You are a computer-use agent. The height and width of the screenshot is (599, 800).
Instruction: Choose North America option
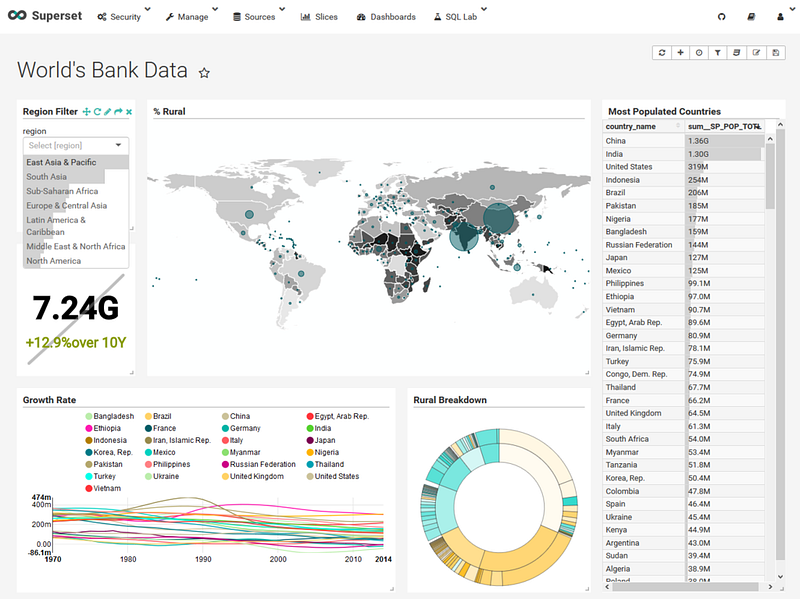click(x=76, y=261)
